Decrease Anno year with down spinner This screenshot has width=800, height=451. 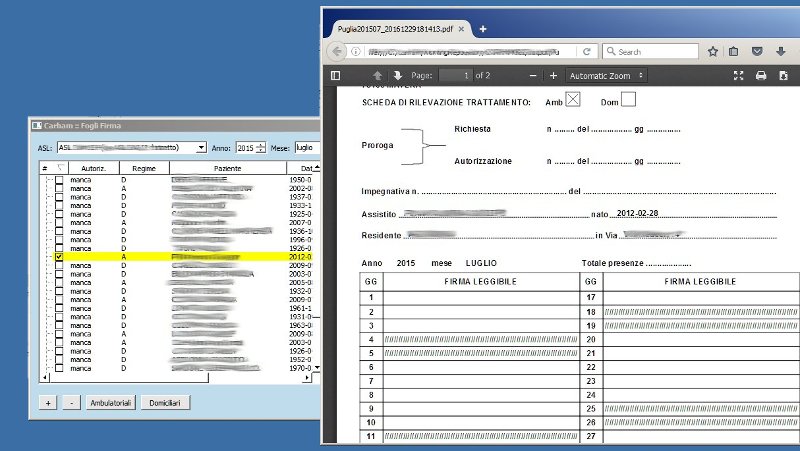(x=261, y=150)
